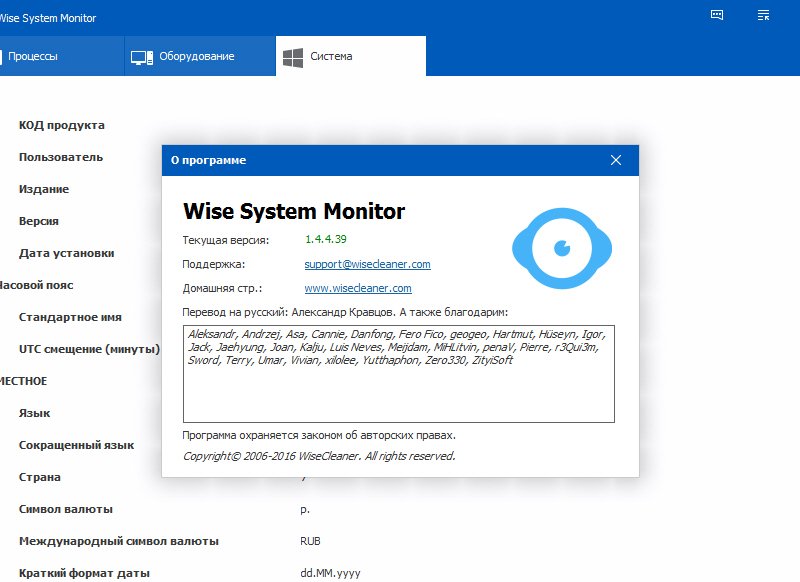Close the О программе dialog
The width and height of the screenshot is (800, 582).
[616, 160]
